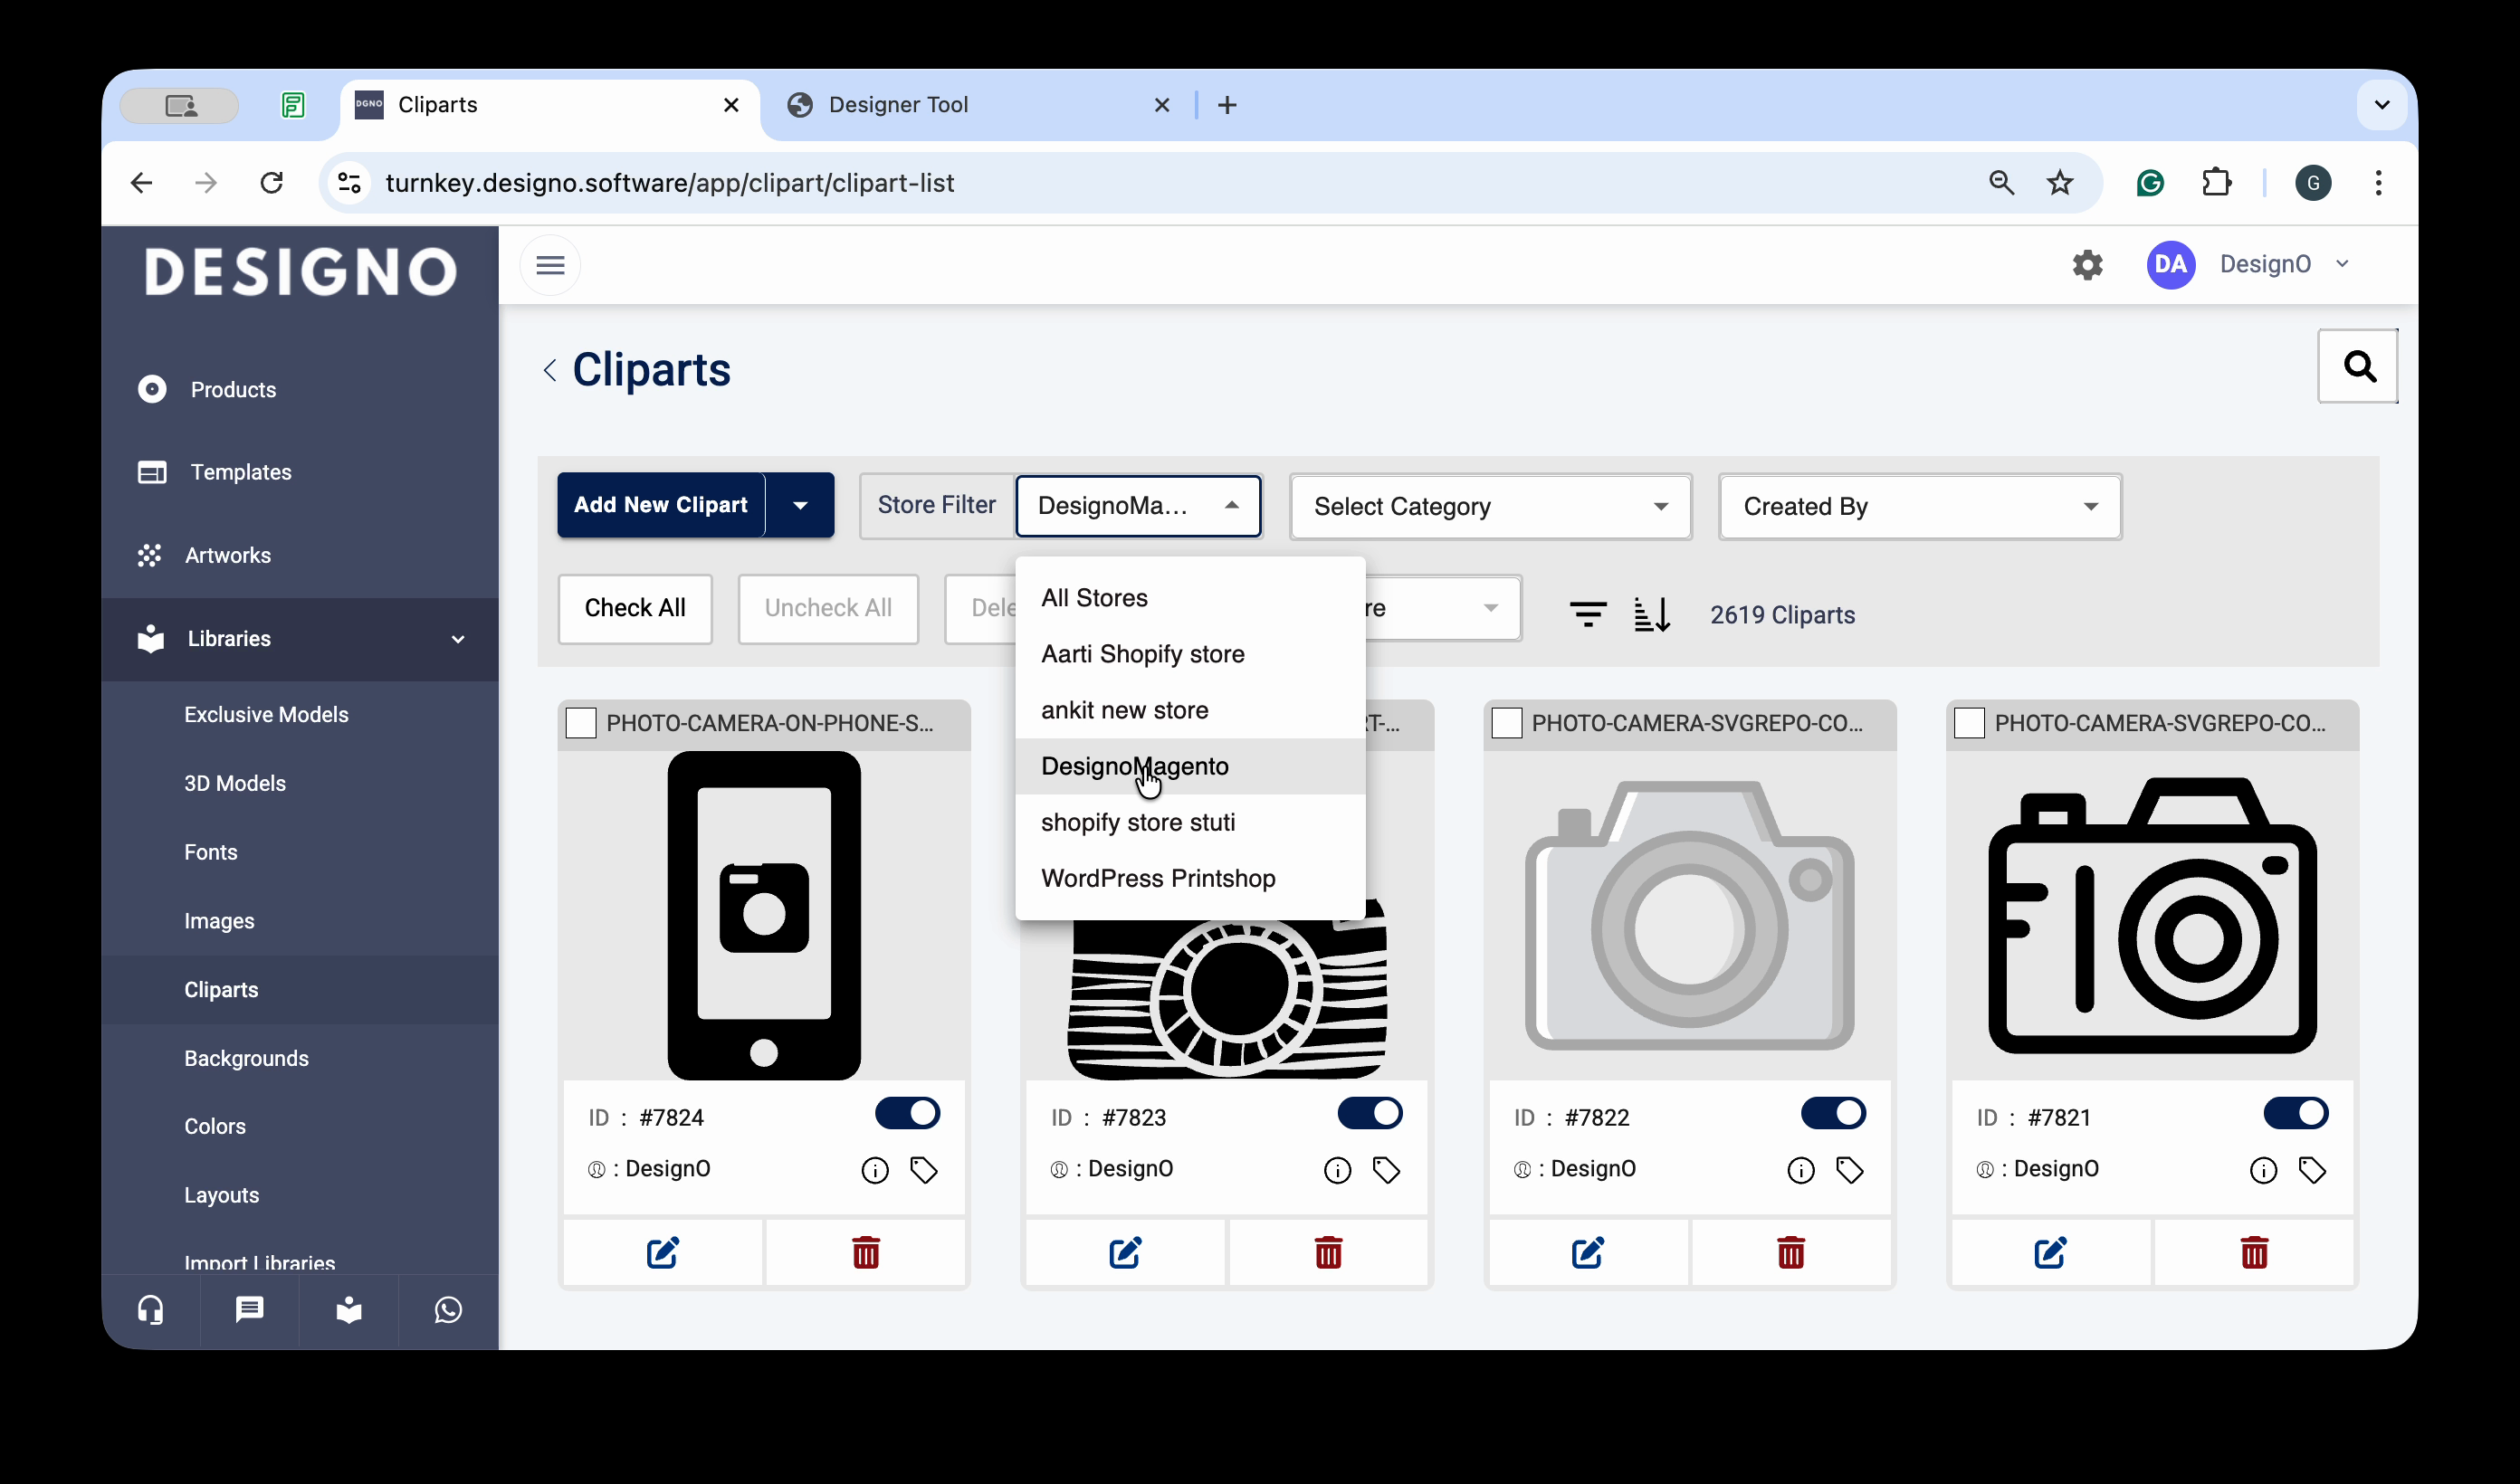Expand the Created By dropdown
2520x1484 pixels.
[x=1919, y=507]
